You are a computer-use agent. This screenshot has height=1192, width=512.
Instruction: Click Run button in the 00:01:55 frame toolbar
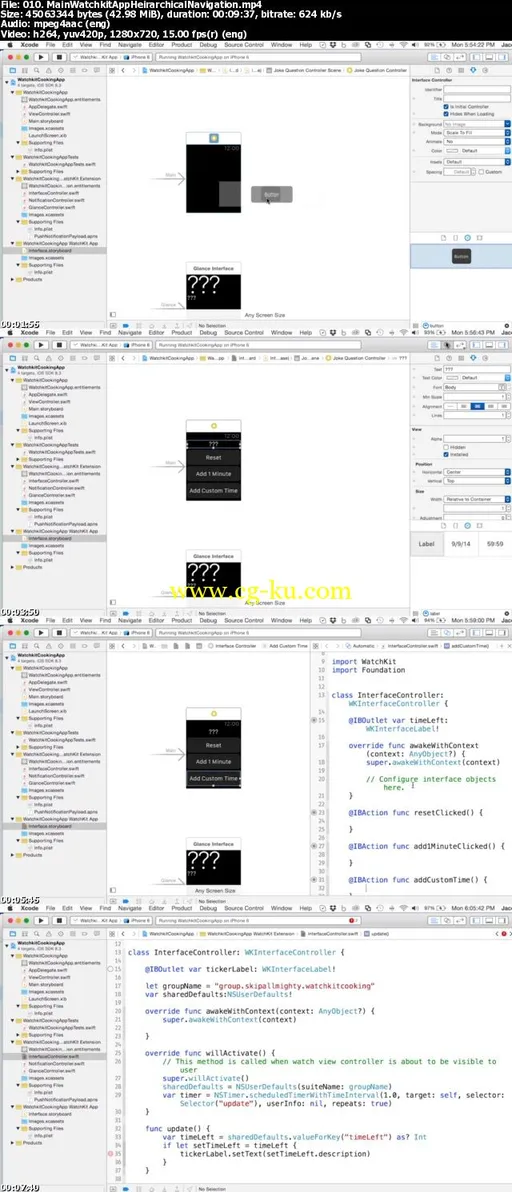(x=40, y=57)
